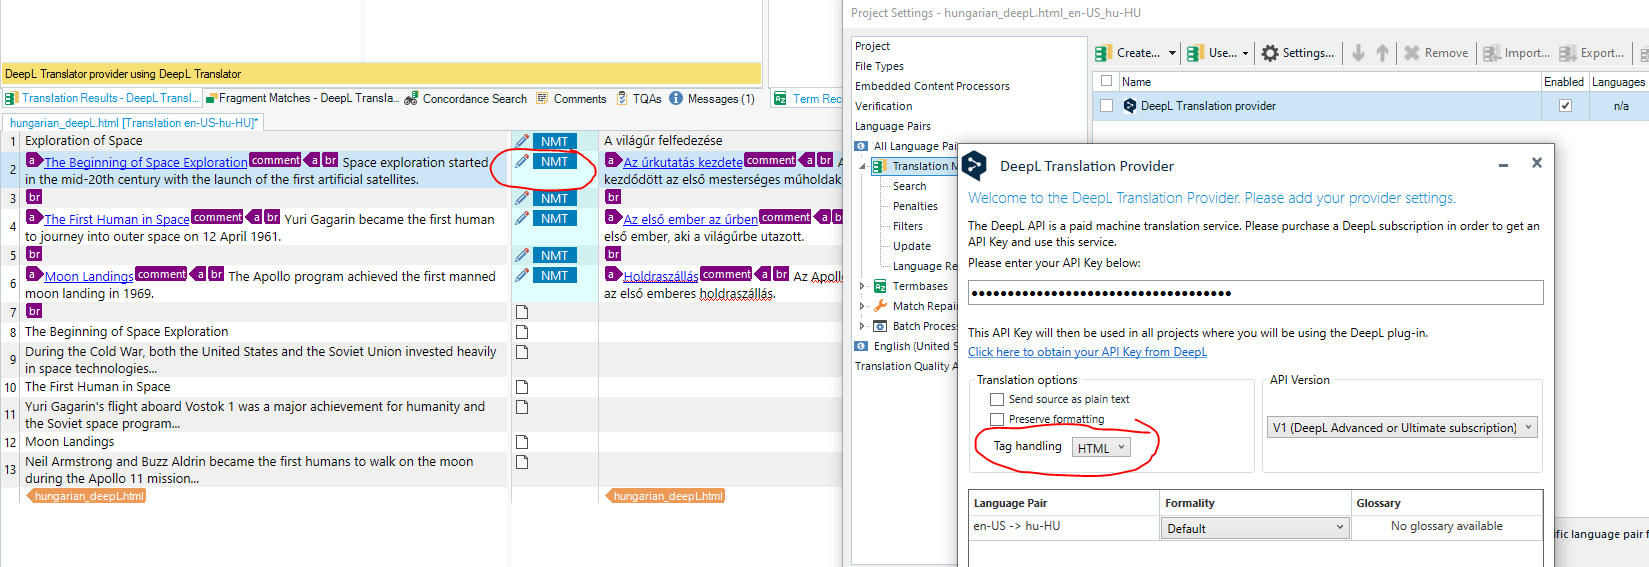This screenshot has width=1649, height=567.
Task: Open provider Settings via the gear icon
Action: coord(1270,53)
